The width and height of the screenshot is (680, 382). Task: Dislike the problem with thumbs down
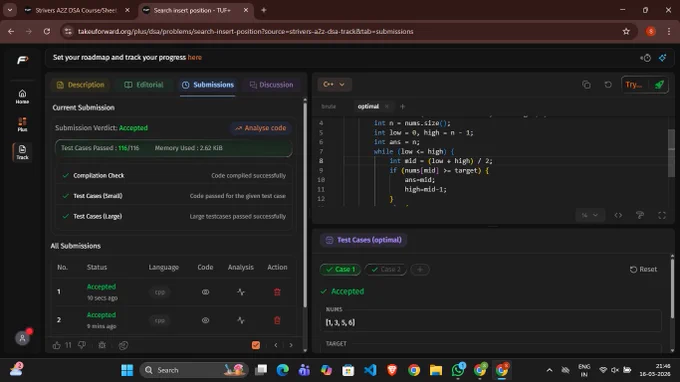[82, 345]
